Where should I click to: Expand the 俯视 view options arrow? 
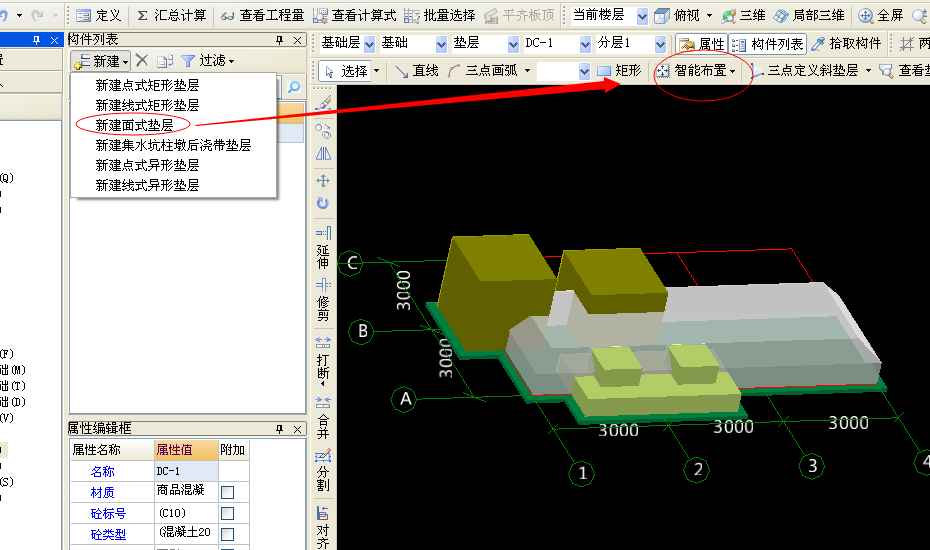[x=709, y=15]
